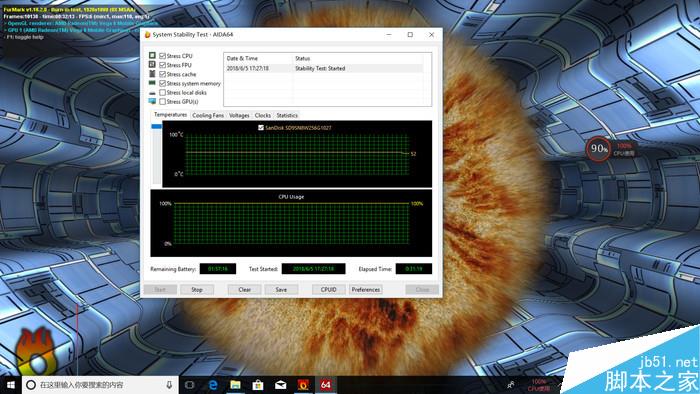Select blue sensor bar left of temperature graph

(x=156, y=126)
